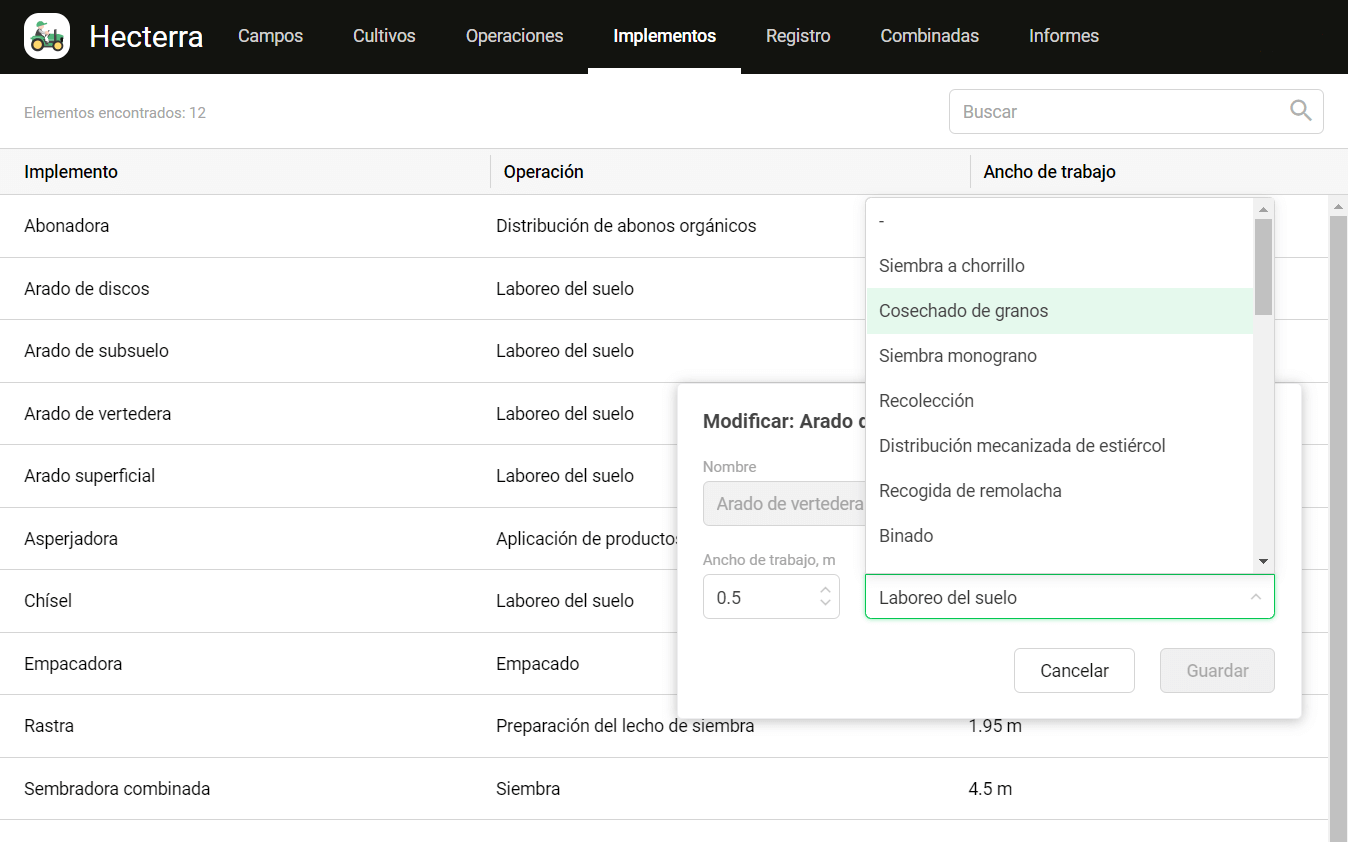
Task: Switch to the Combinadas tab
Action: click(929, 36)
